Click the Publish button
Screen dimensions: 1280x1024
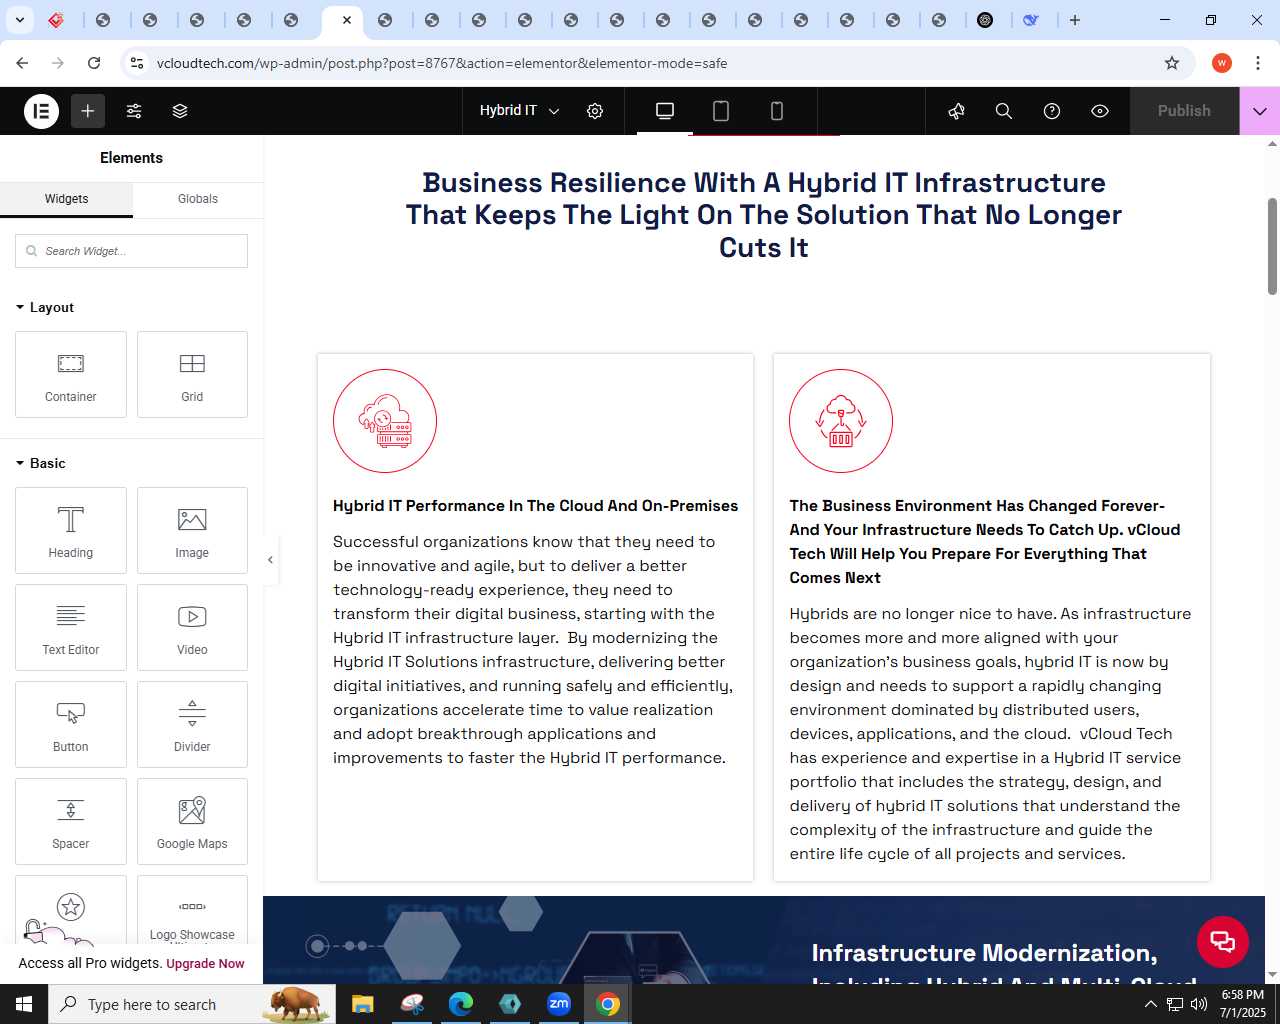click(1184, 111)
